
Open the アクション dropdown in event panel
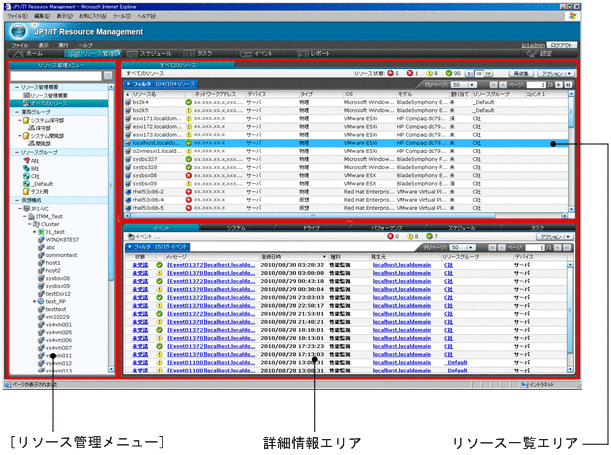[555, 236]
